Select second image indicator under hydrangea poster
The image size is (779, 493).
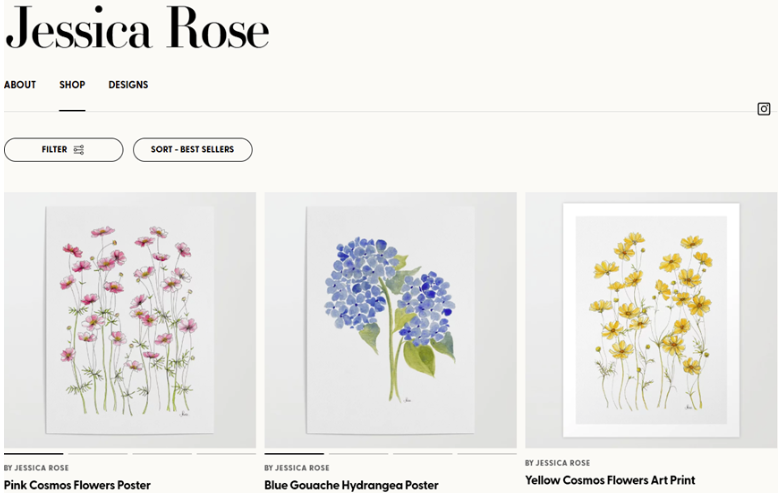[x=358, y=454]
